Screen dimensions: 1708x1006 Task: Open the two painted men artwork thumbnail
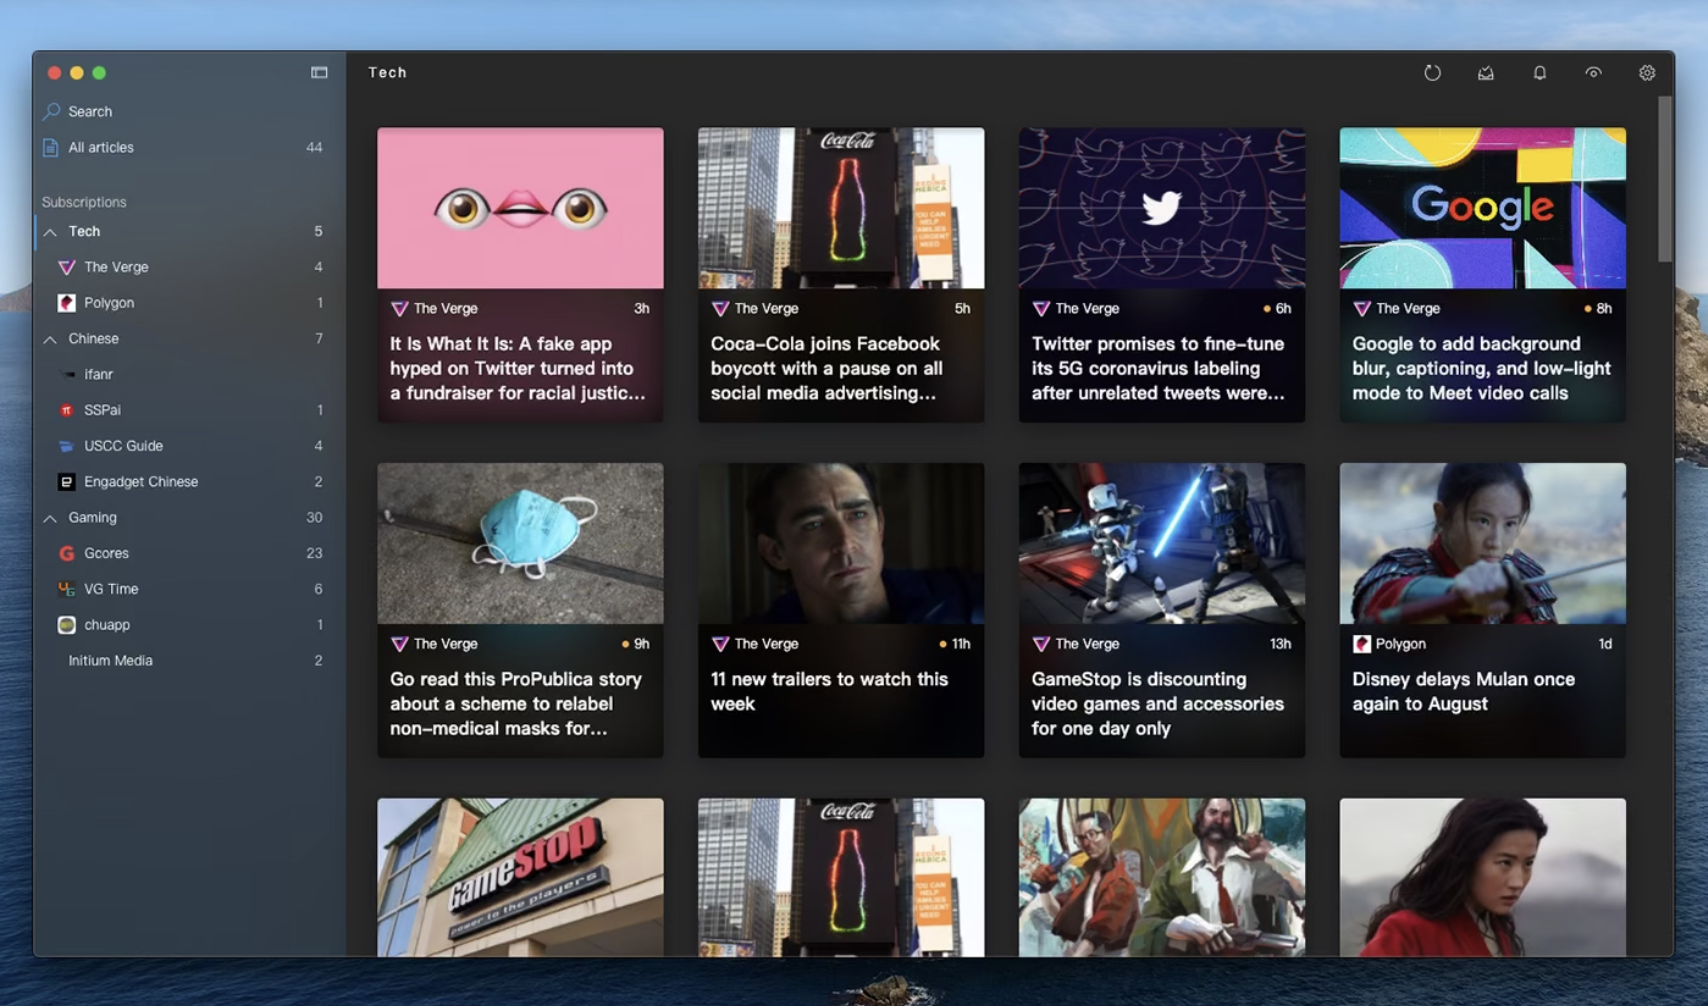click(x=1162, y=877)
